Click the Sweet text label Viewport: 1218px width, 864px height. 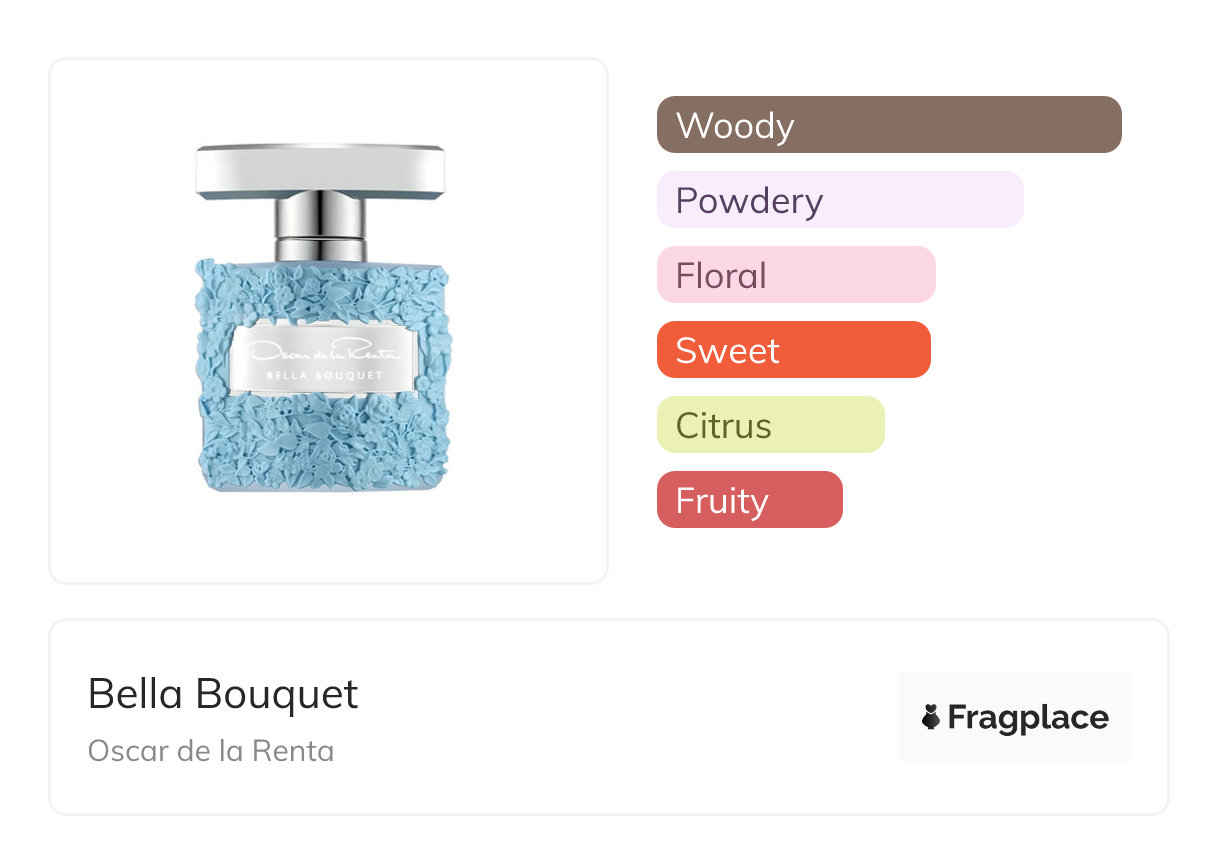[x=727, y=350]
